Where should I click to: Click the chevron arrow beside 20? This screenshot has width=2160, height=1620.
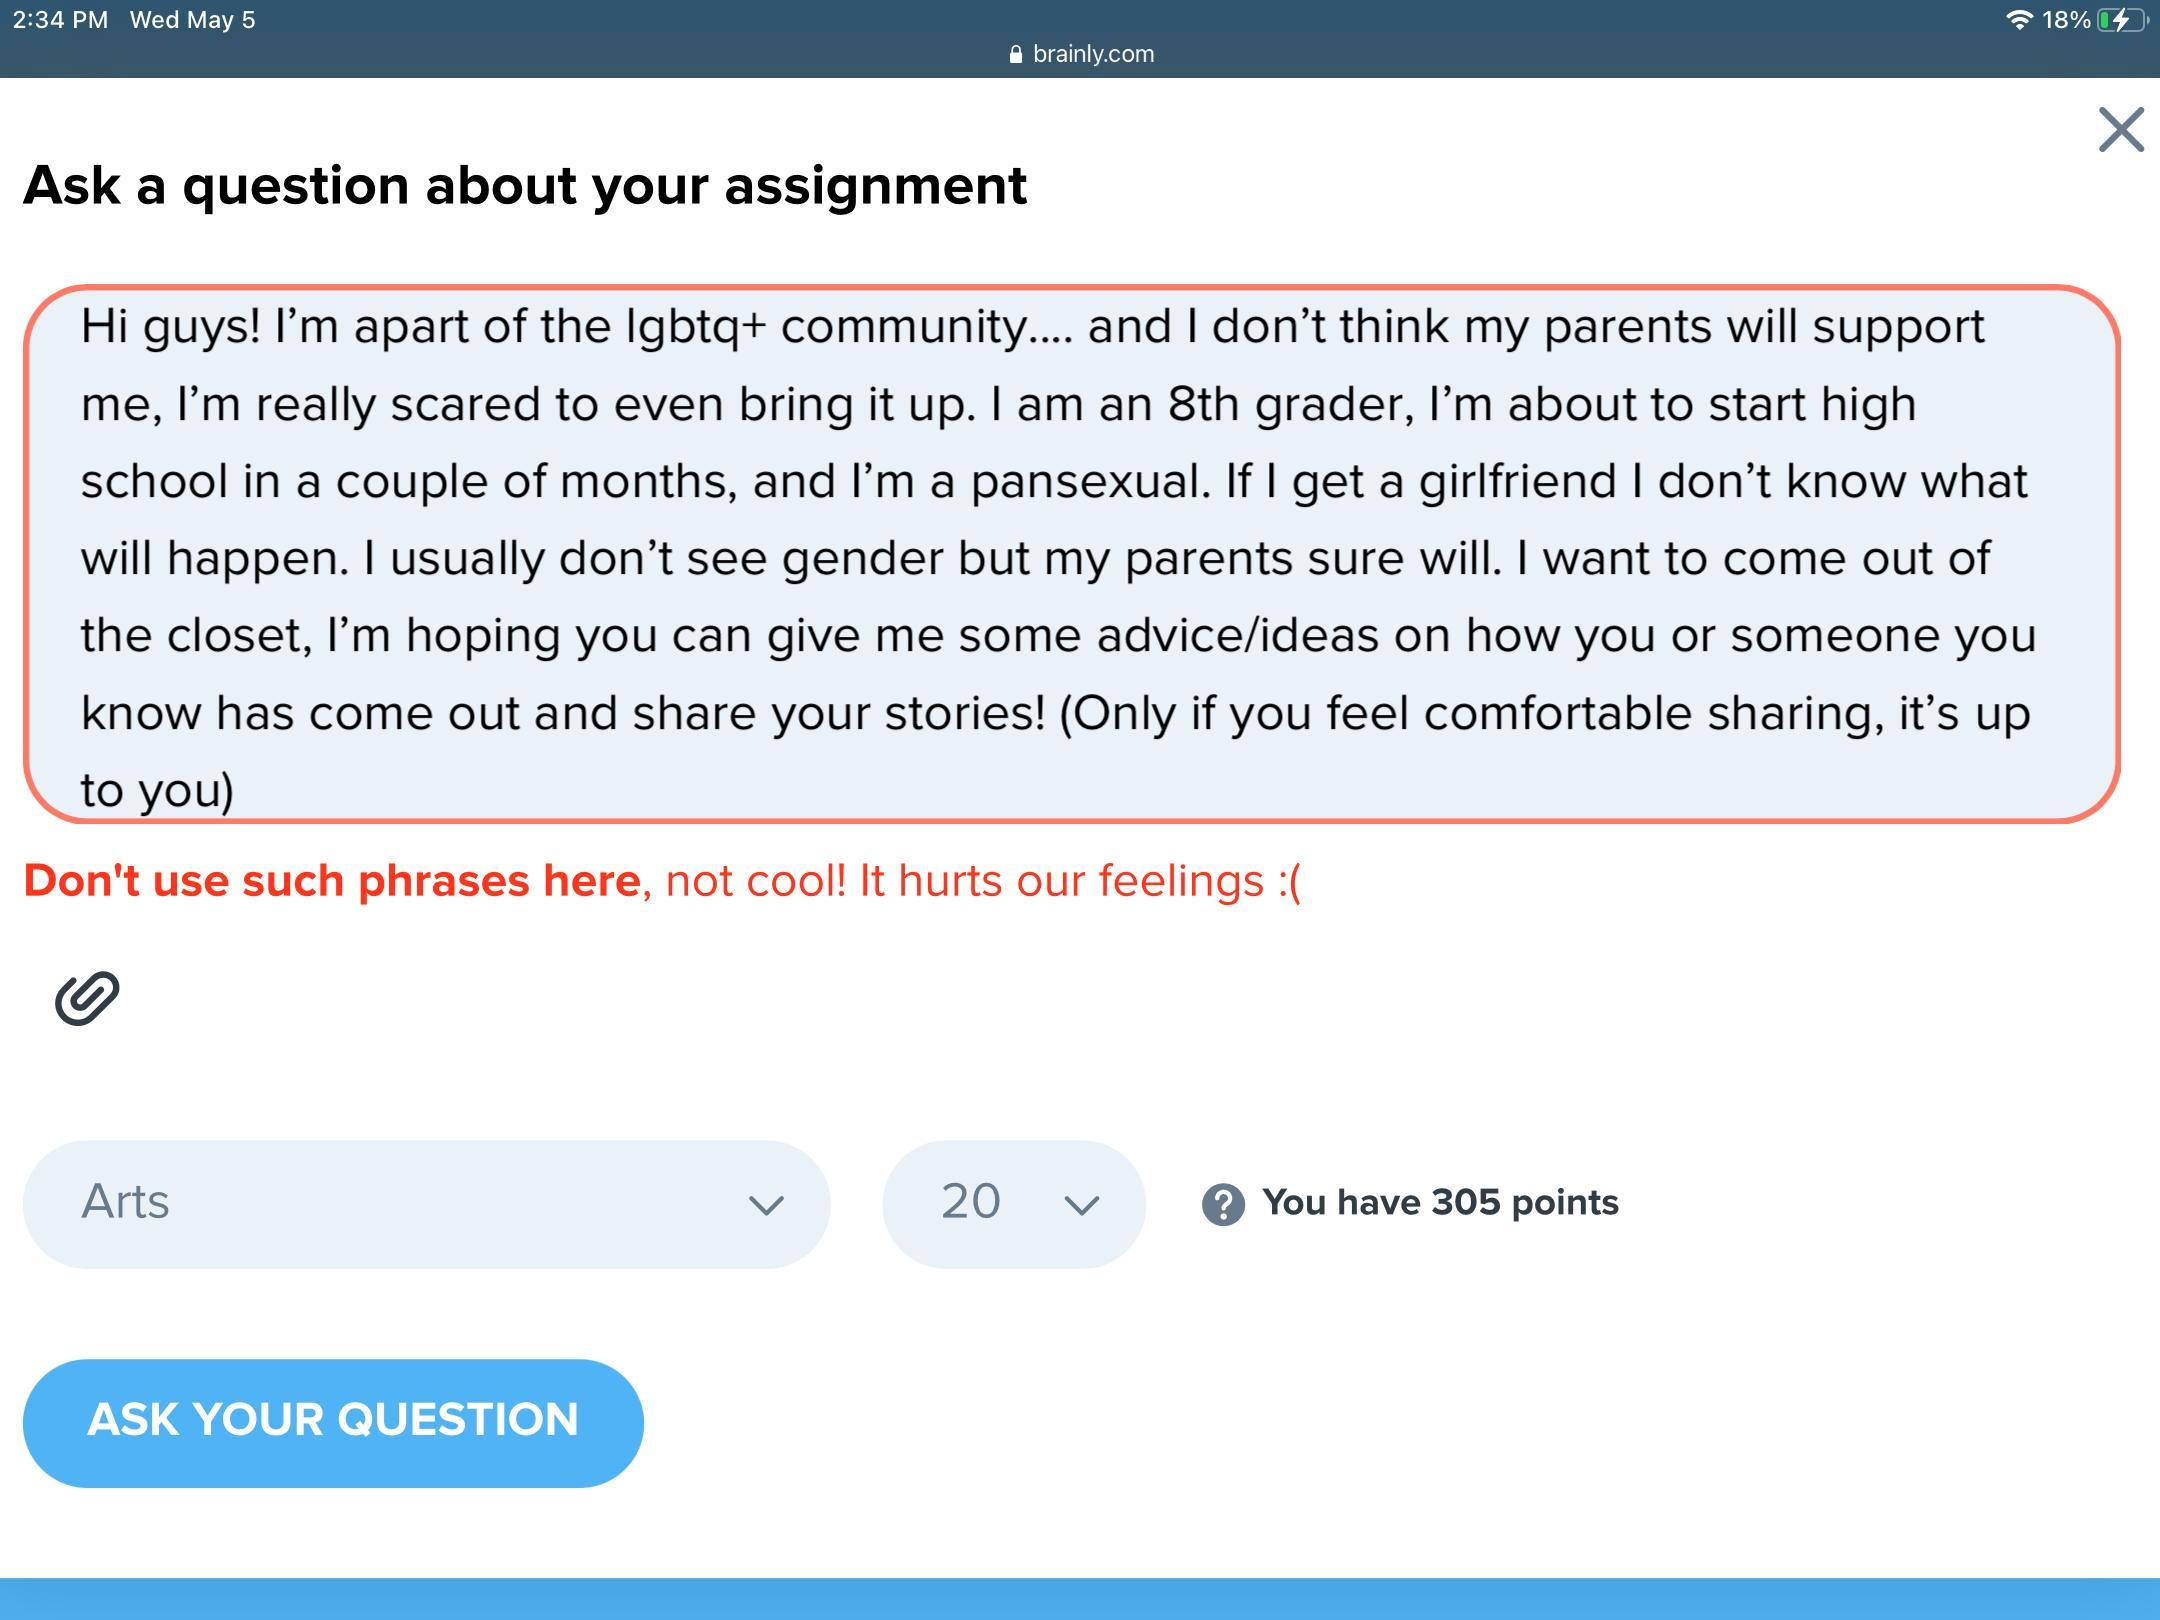pyautogui.click(x=1081, y=1205)
